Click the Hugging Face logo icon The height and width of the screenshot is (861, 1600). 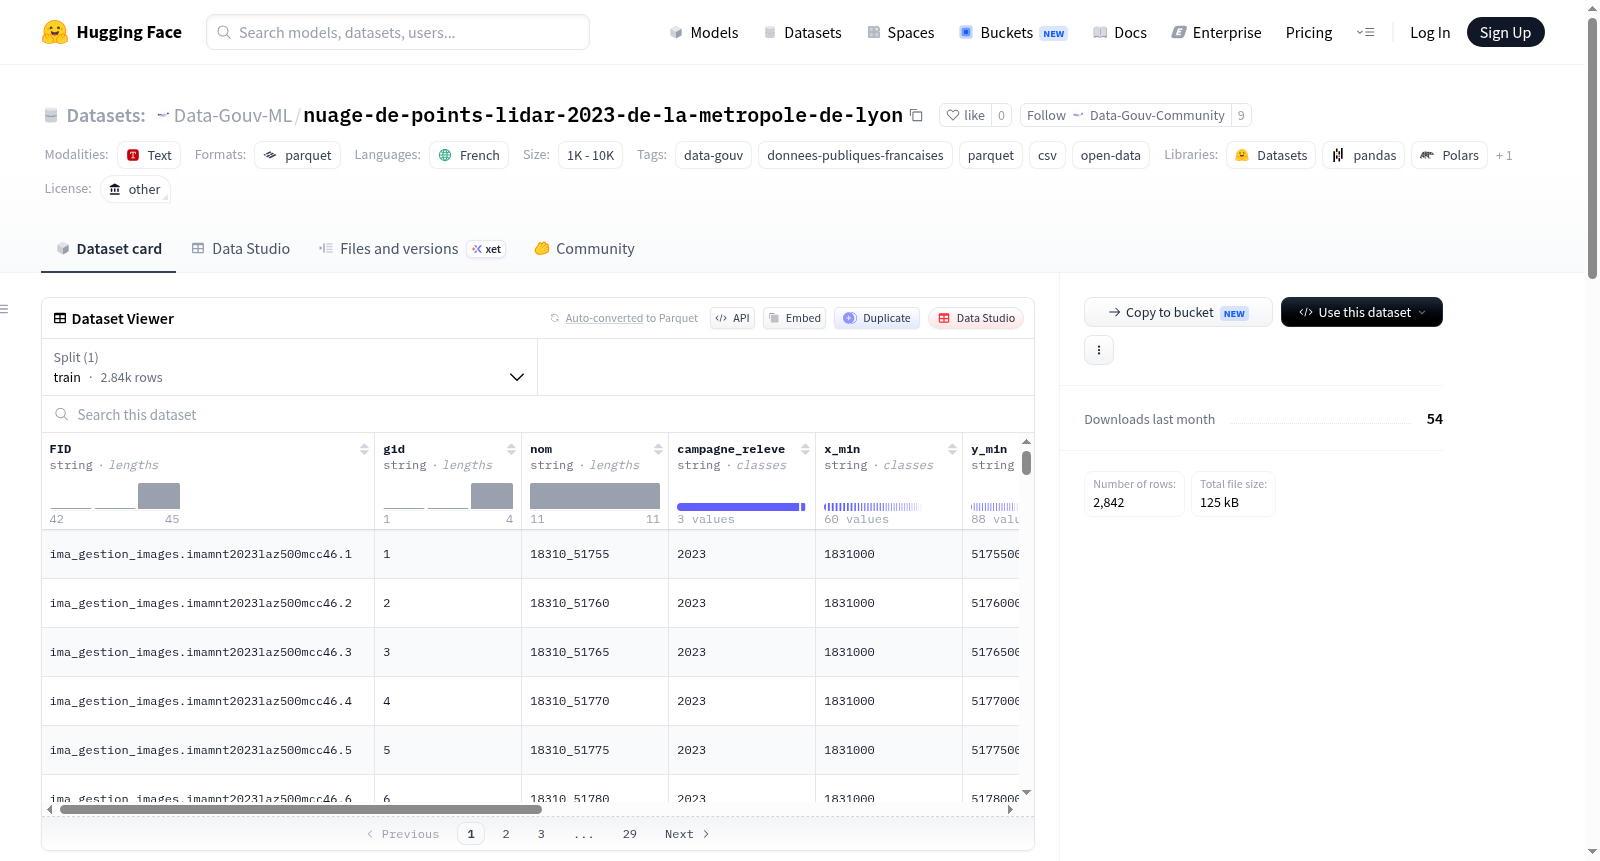pyautogui.click(x=55, y=32)
